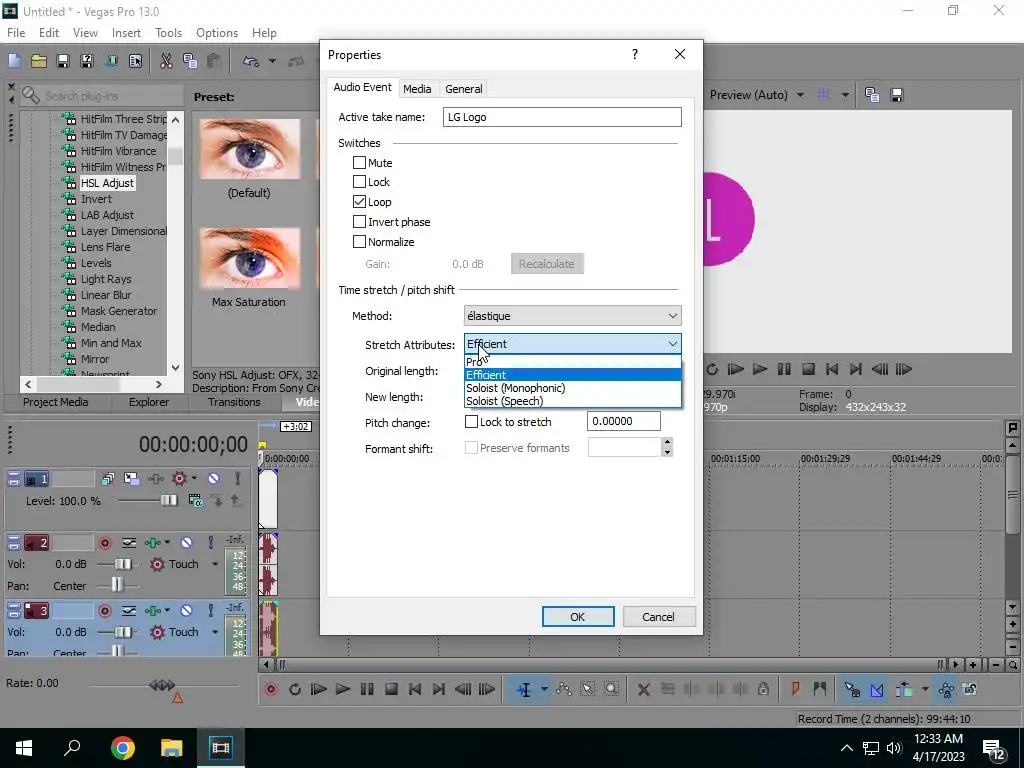Viewport: 1024px width, 768px height.
Task: Click the Copy toolbar icon
Action: pyautogui.click(x=190, y=61)
